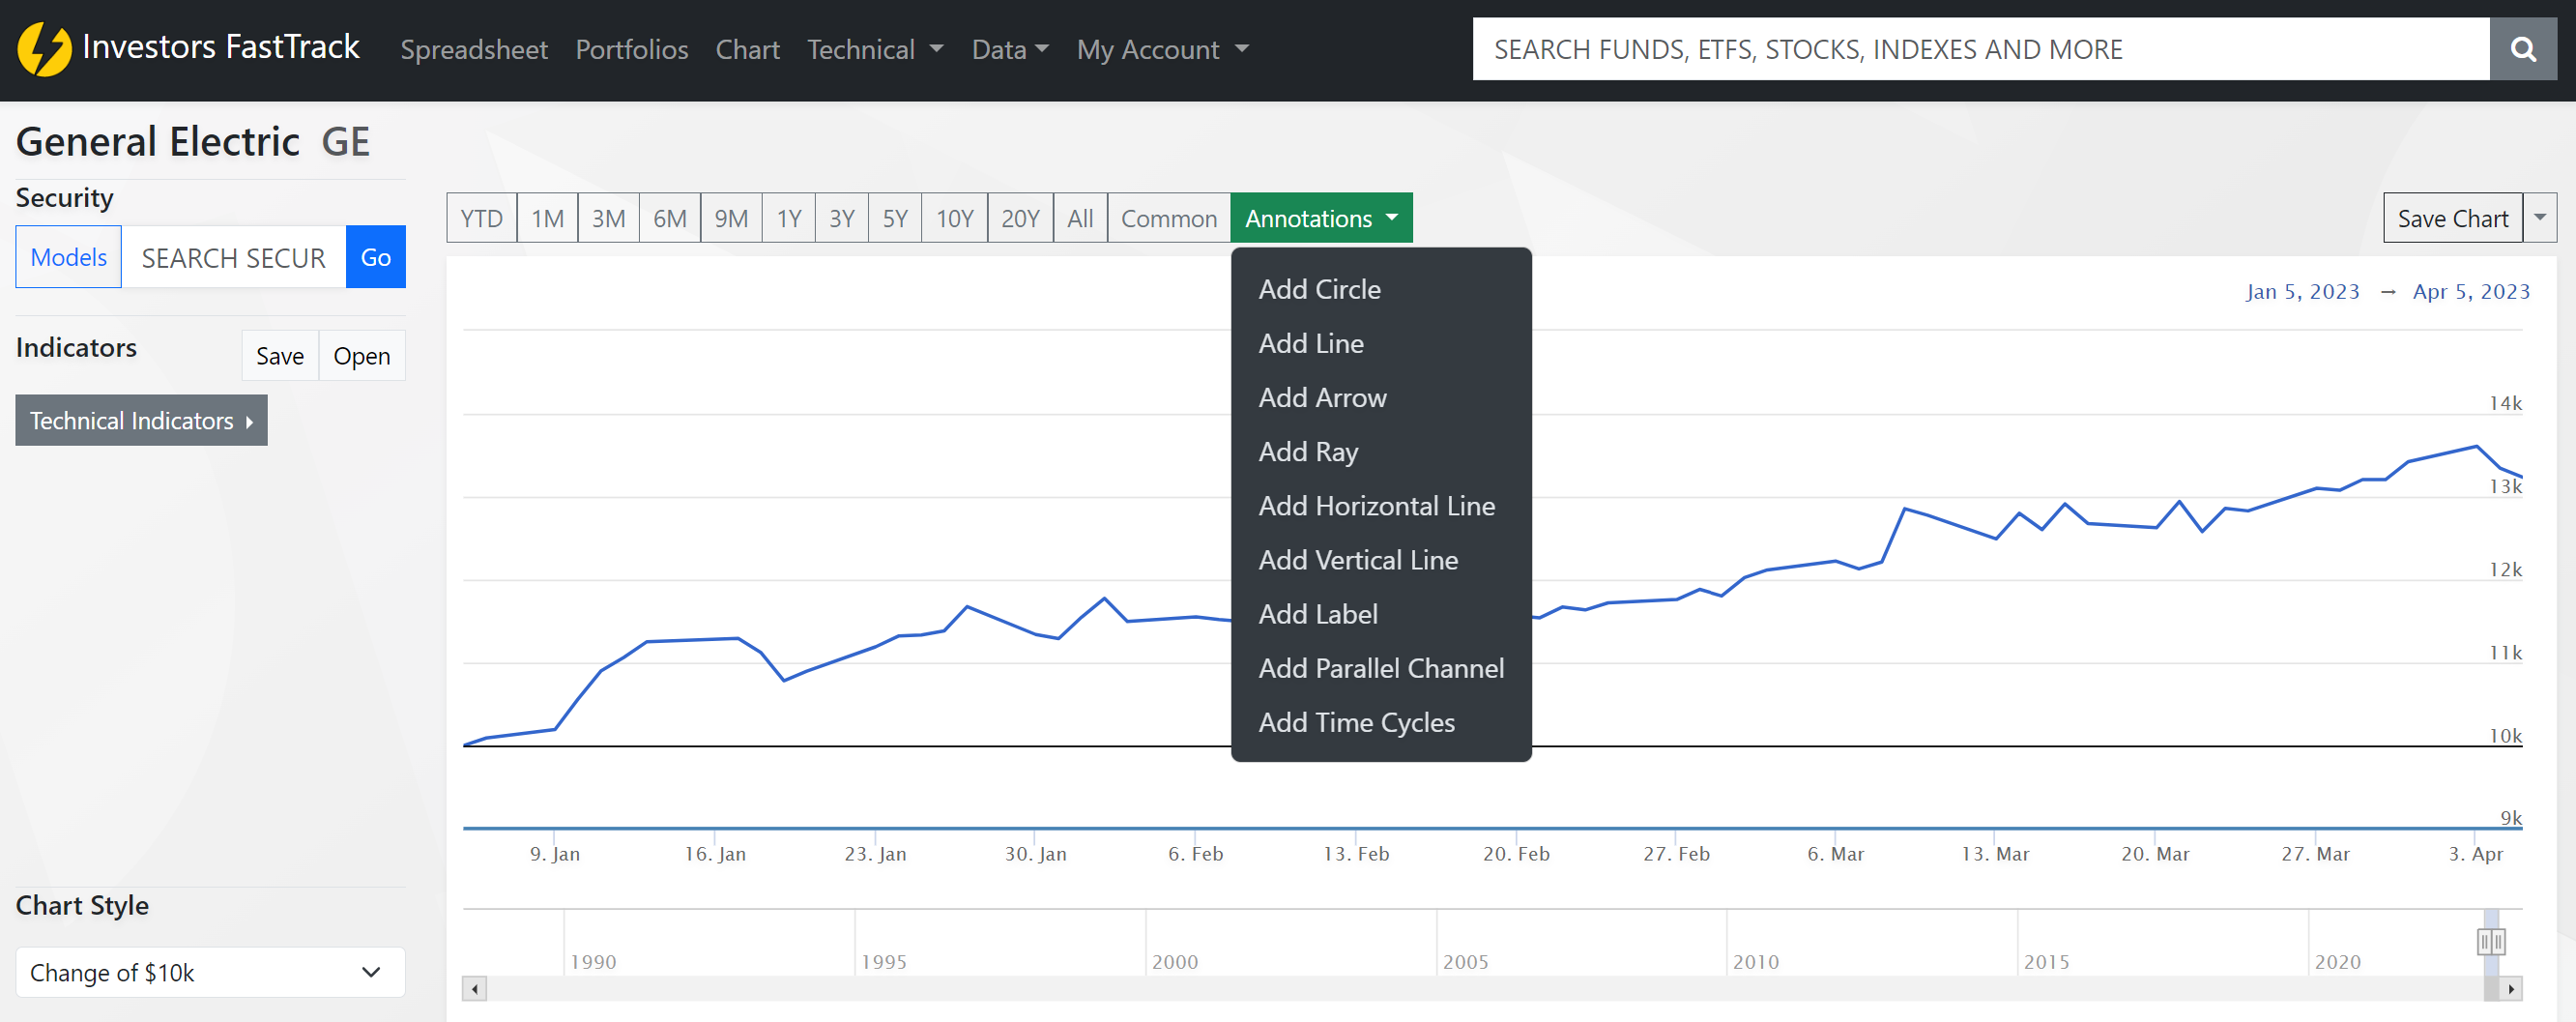Screen dimensions: 2576x1022
Task: Click the Models button
Action: (69, 257)
